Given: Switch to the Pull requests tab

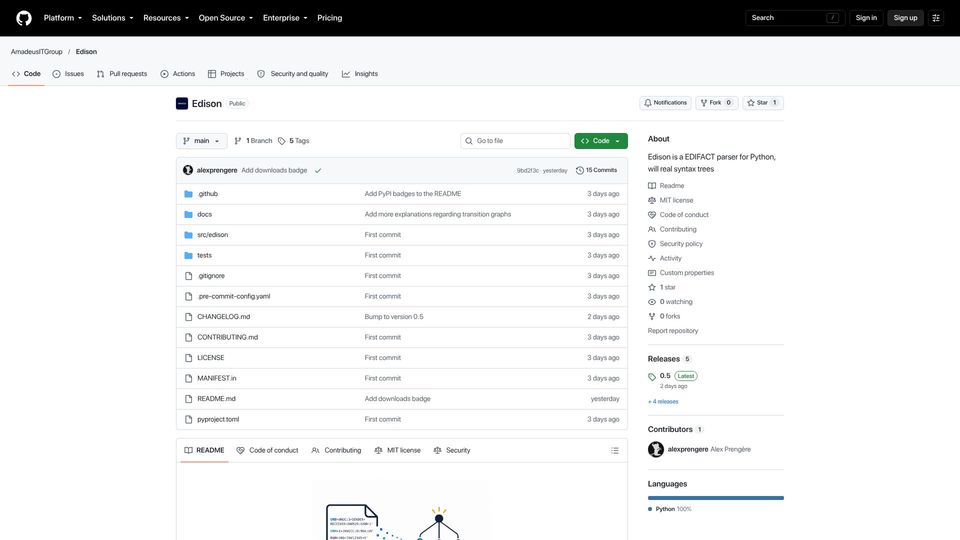Looking at the screenshot, I should 122,73.
